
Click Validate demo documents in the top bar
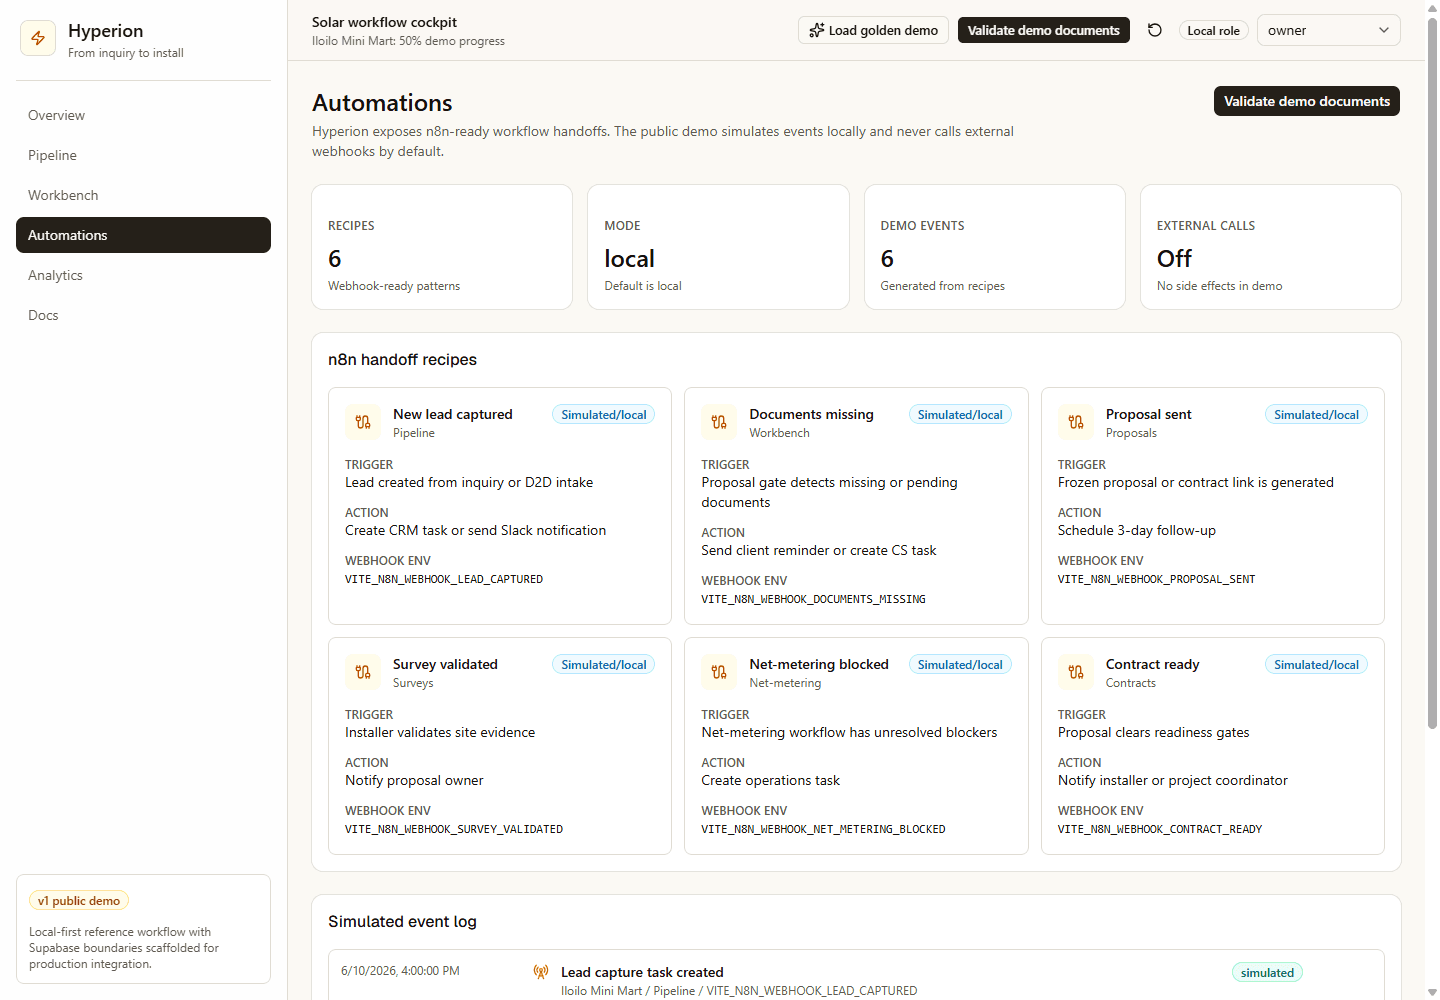(1044, 30)
